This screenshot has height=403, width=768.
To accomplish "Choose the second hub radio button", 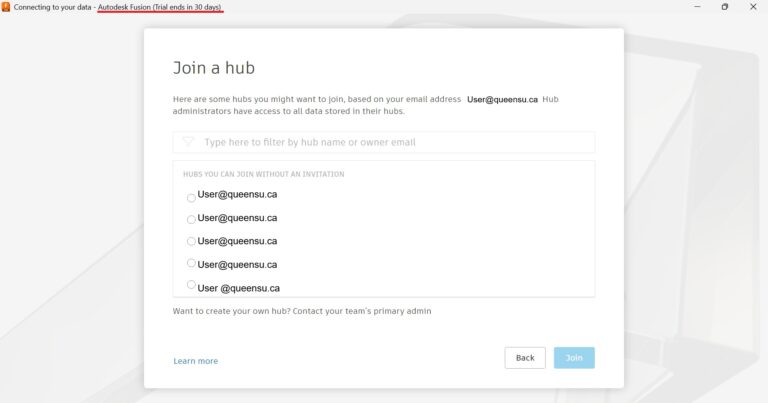I will (191, 219).
